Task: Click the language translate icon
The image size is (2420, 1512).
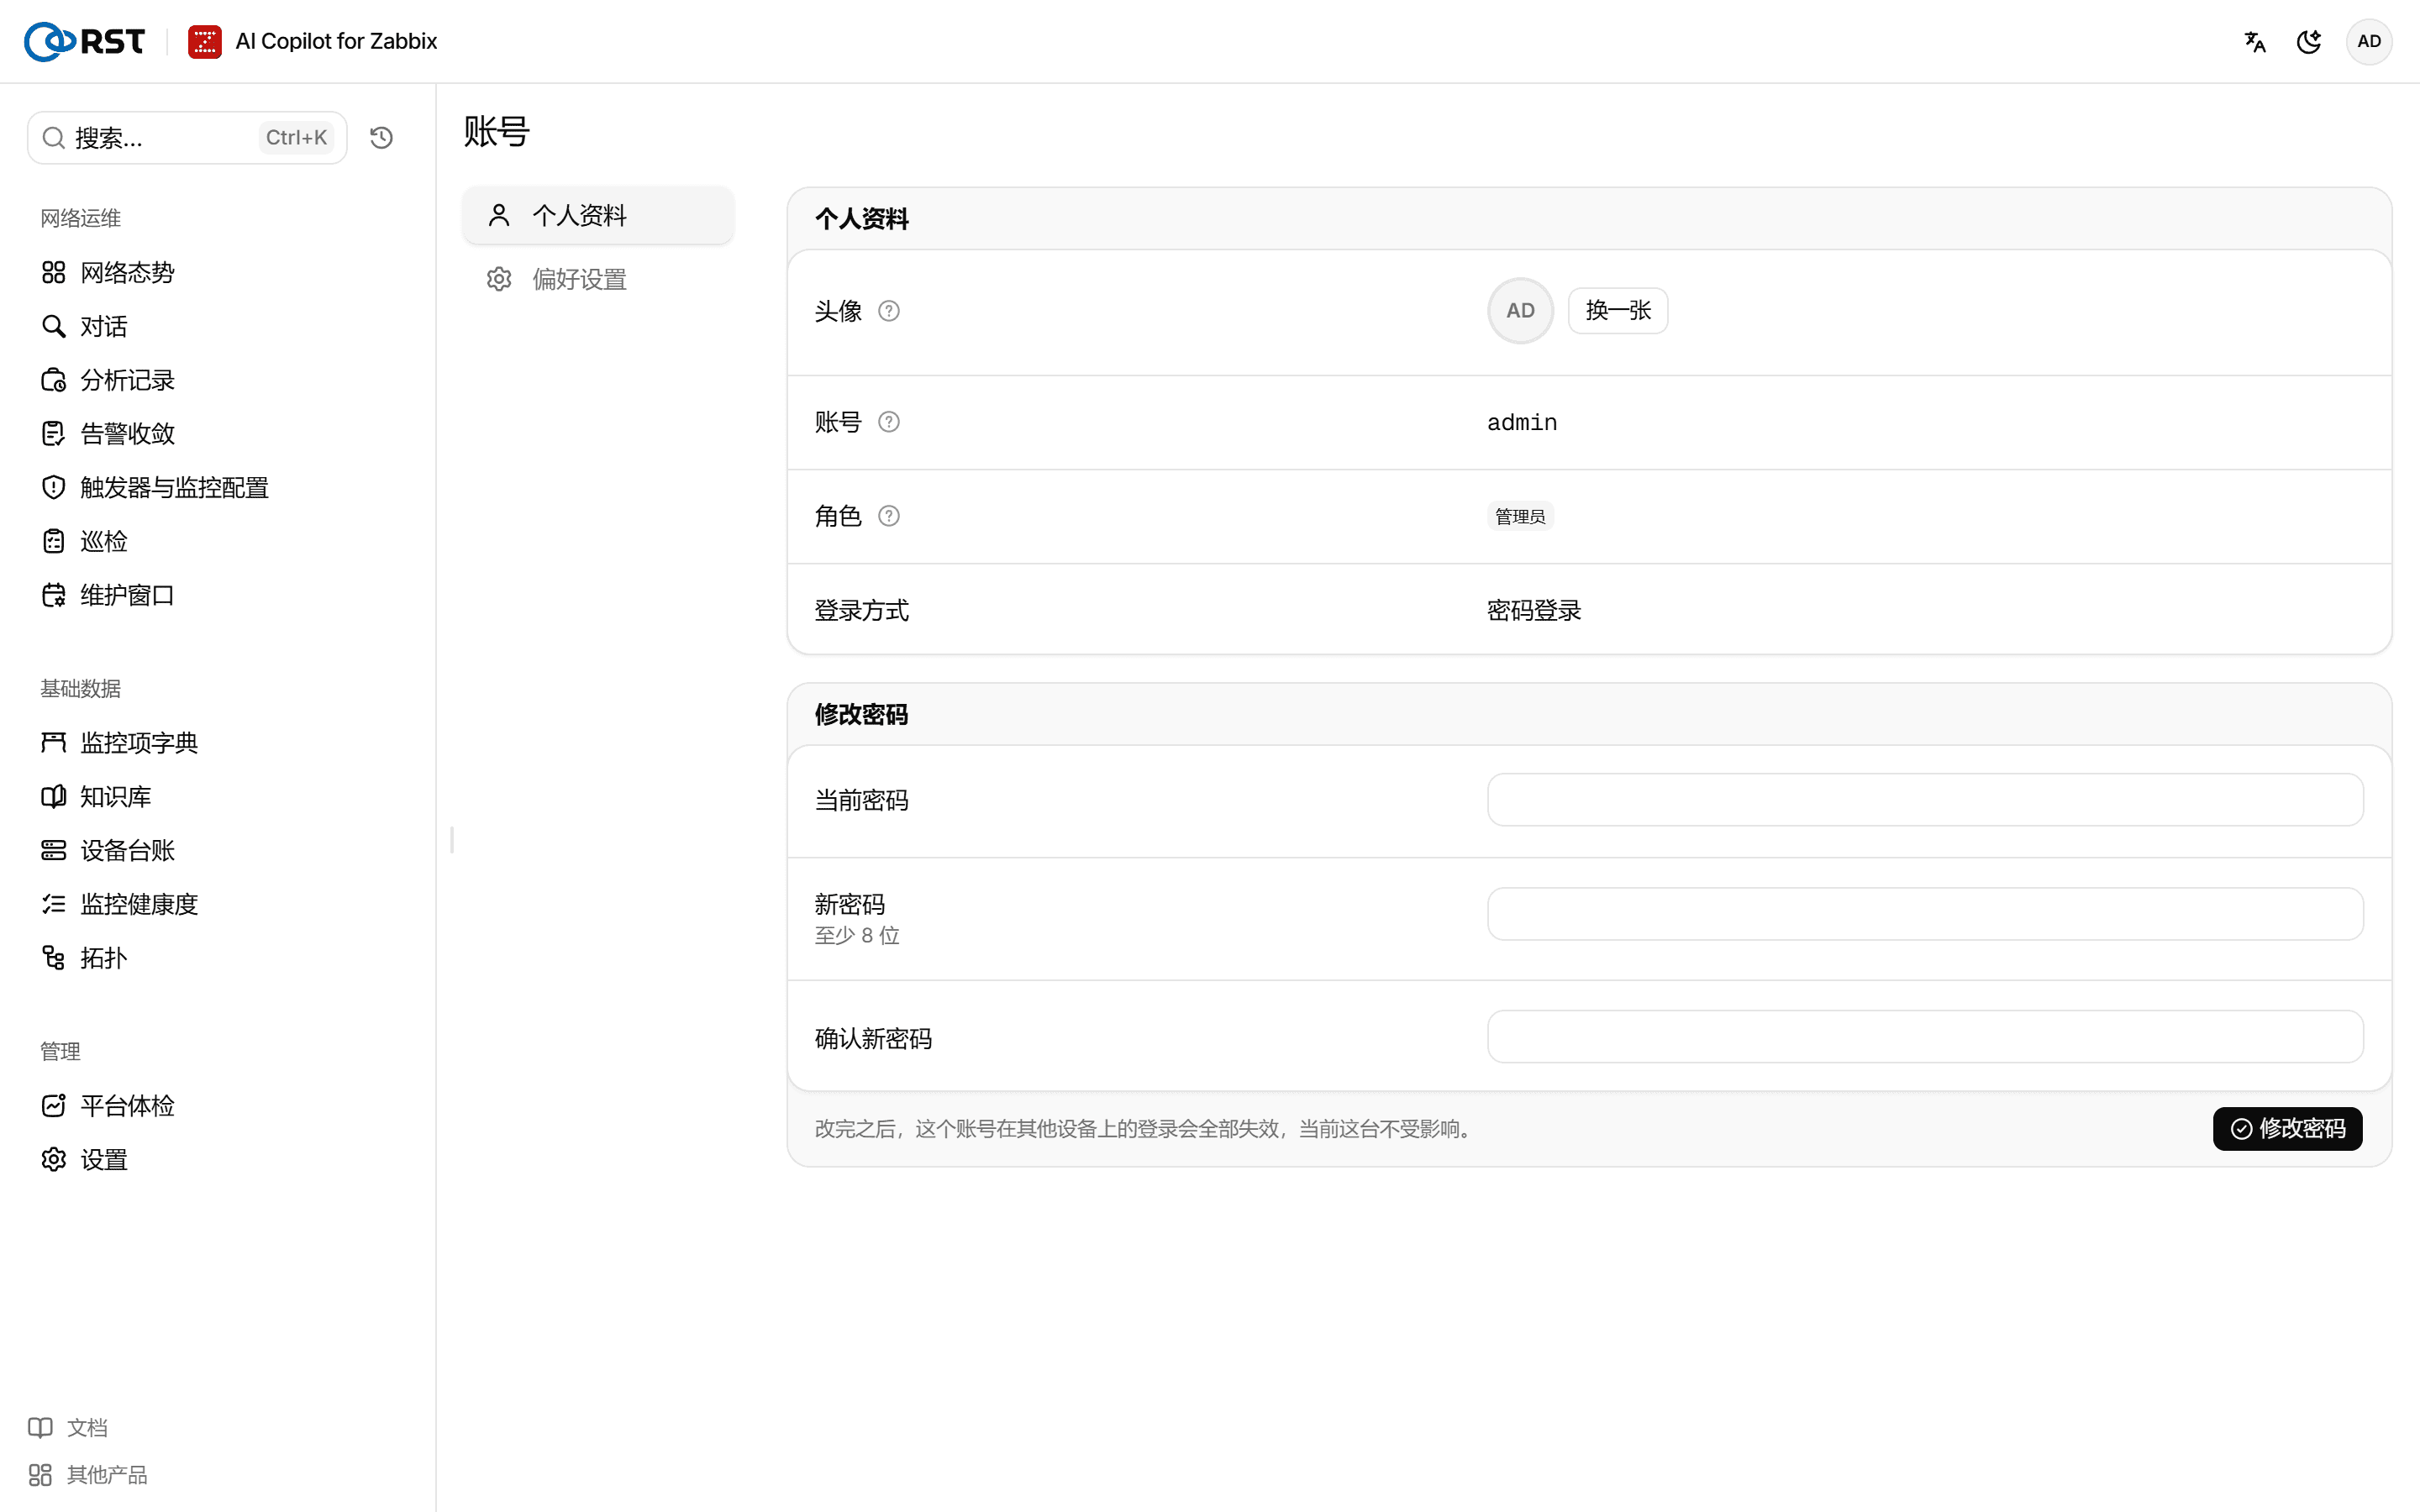Action: tap(2255, 42)
